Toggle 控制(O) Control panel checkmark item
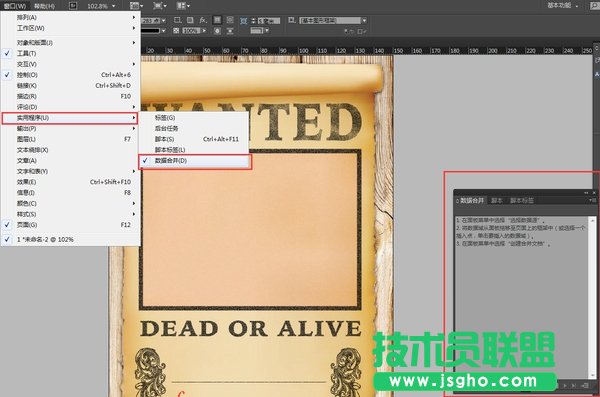This screenshot has width=600, height=397. (x=70, y=75)
